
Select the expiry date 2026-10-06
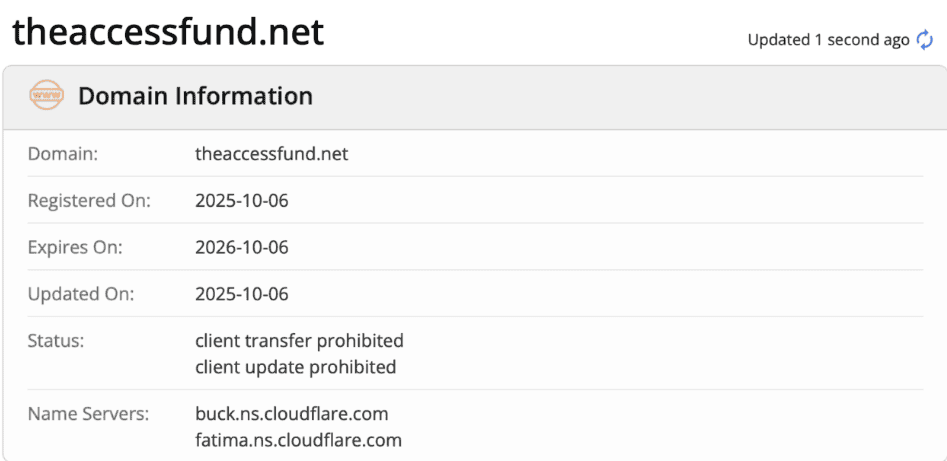click(x=242, y=248)
